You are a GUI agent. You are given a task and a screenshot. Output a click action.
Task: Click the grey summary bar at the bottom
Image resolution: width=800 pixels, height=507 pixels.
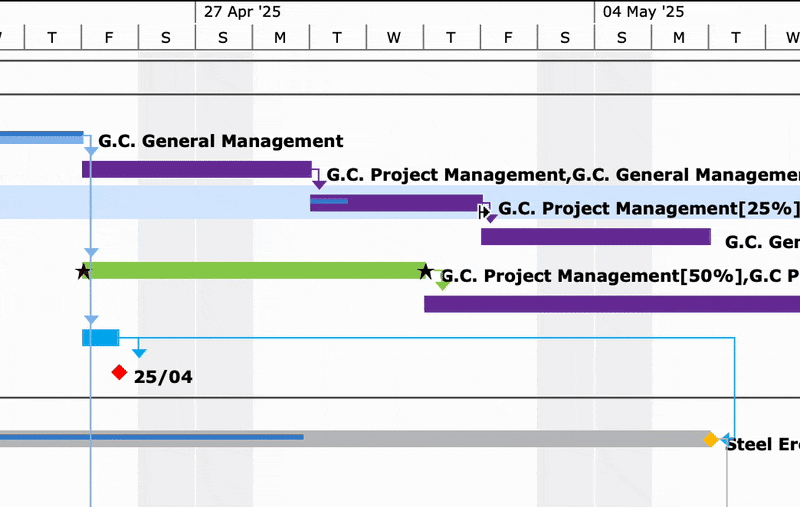[356, 439]
